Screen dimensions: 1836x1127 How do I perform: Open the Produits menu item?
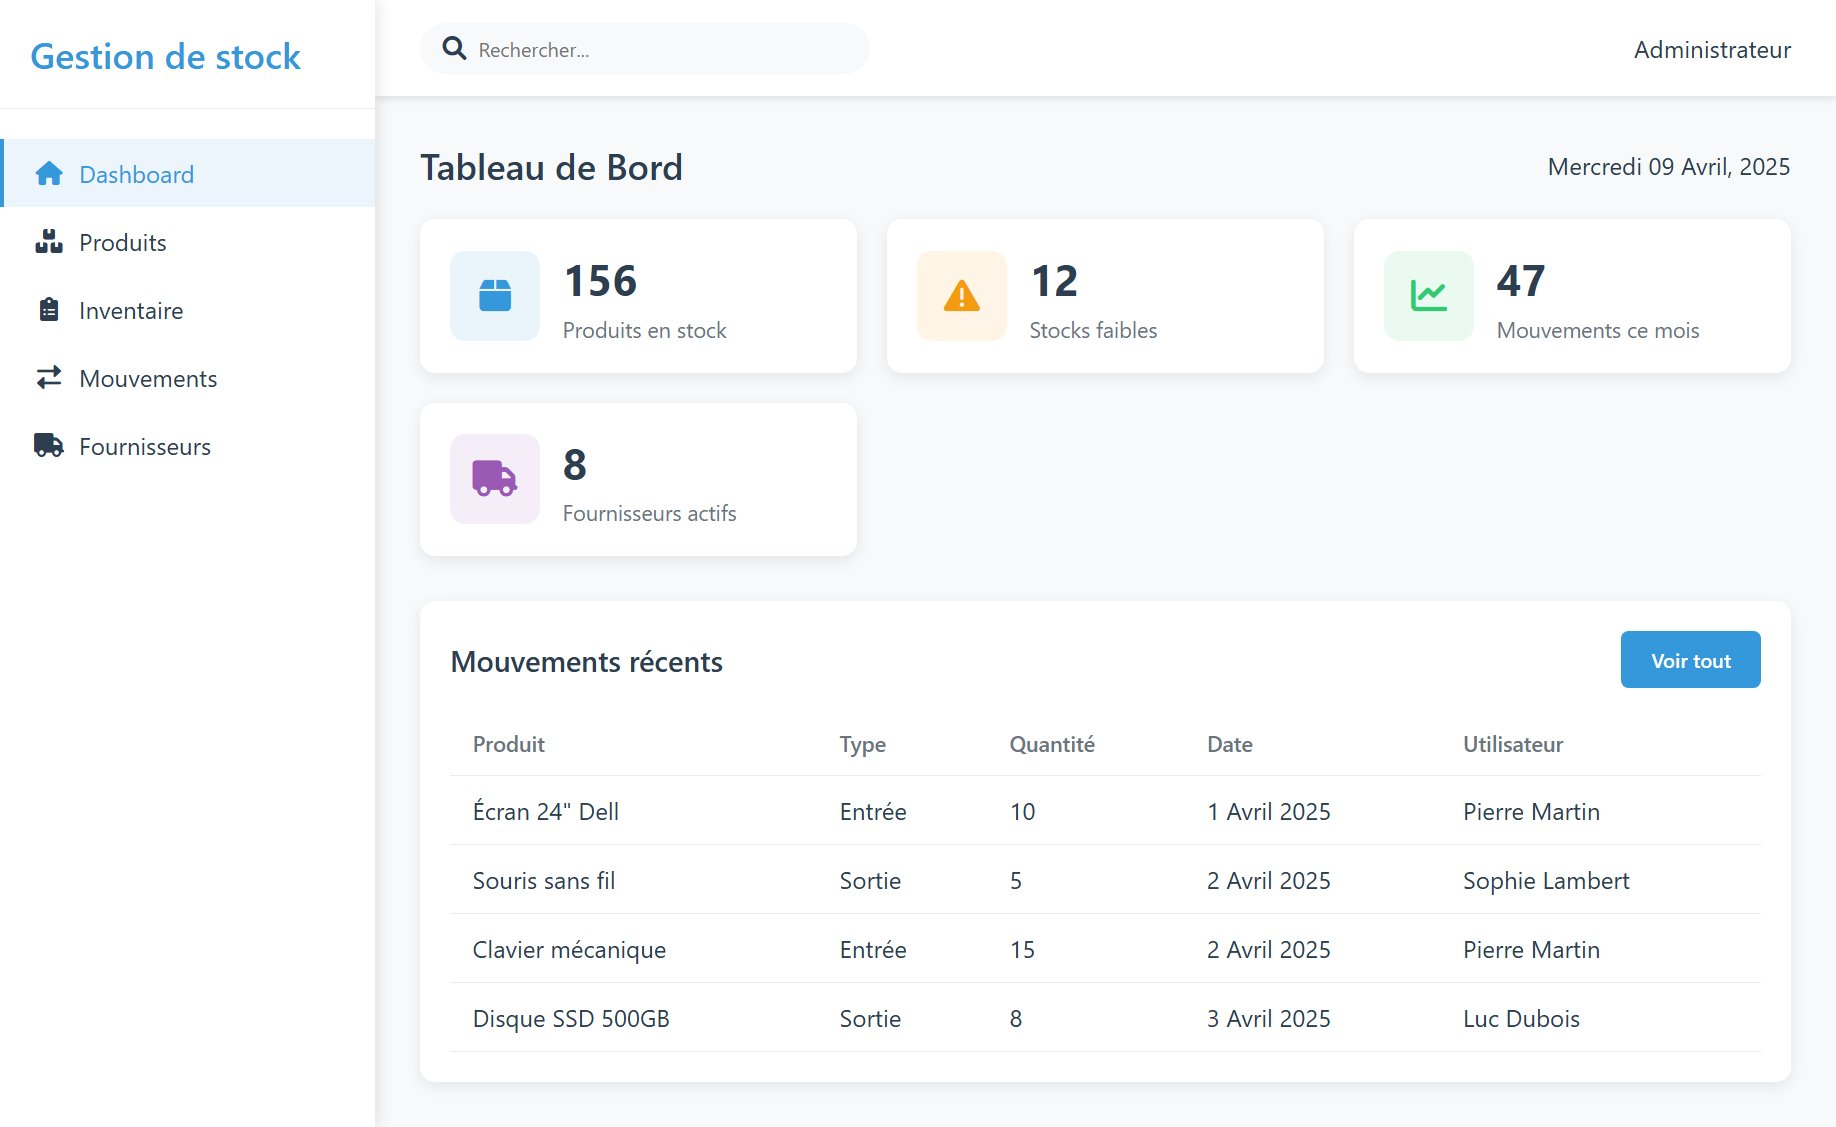(123, 243)
